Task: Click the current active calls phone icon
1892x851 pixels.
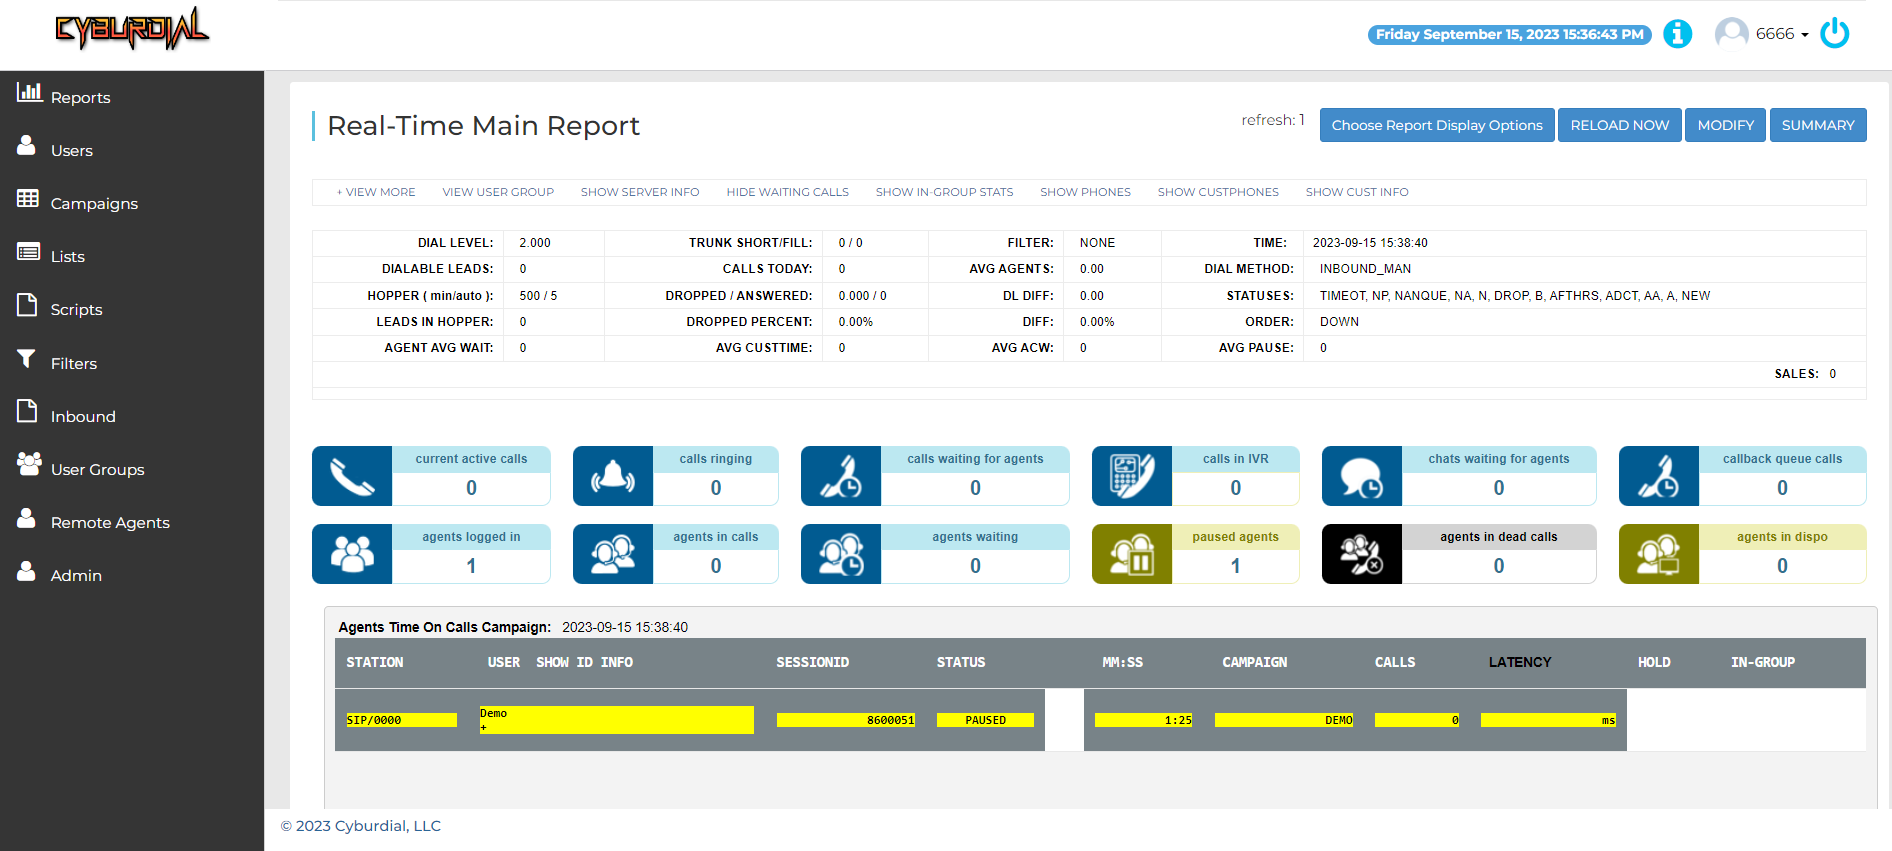Action: (x=352, y=476)
